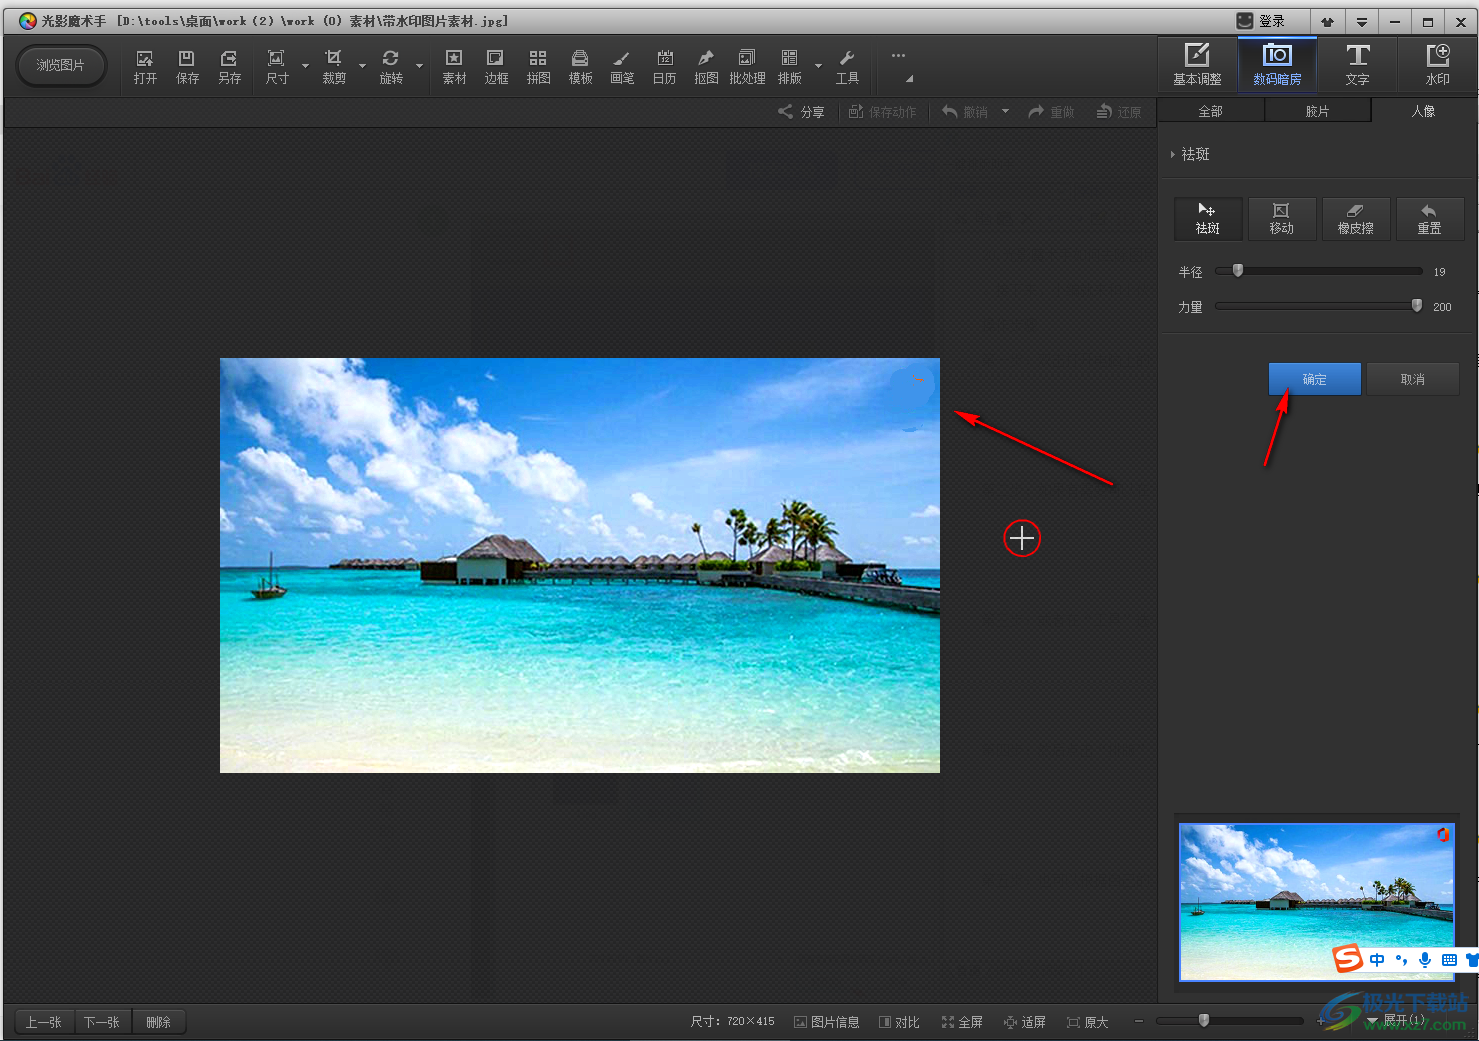Switch to the 水印 watermark tab
Screen dimensions: 1479x1041
(1437, 65)
